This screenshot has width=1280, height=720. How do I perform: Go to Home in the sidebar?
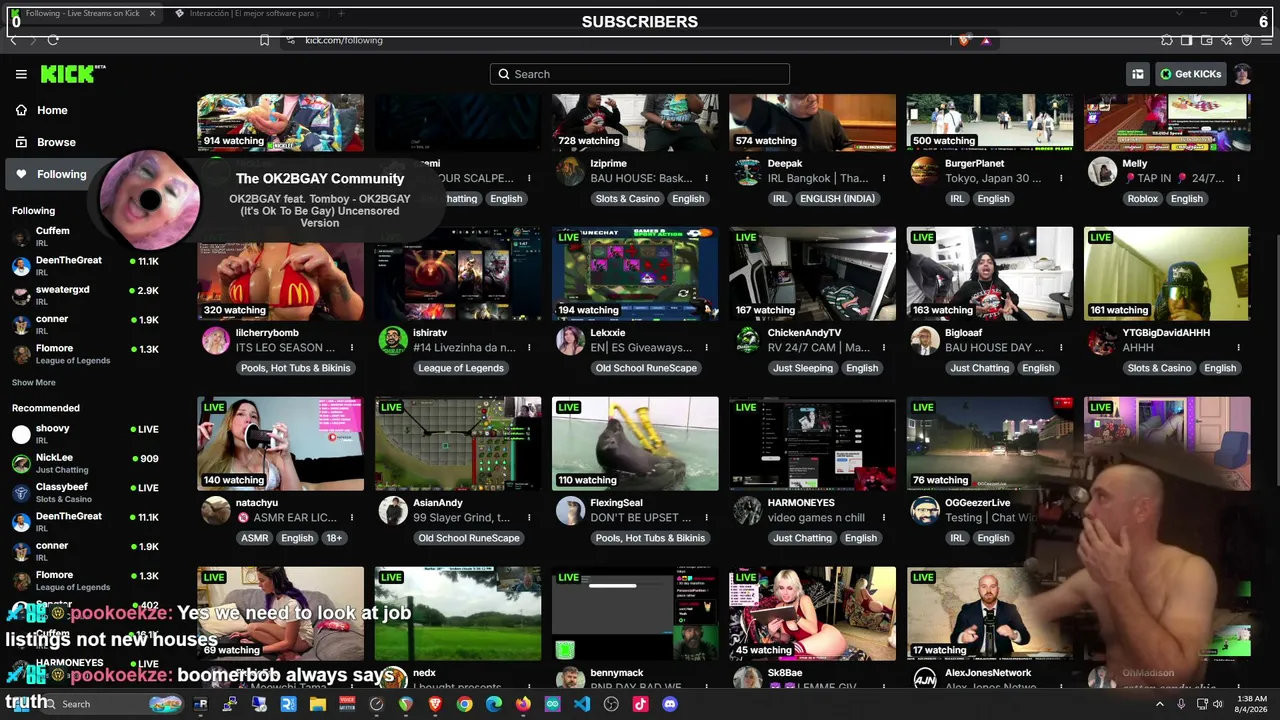click(52, 110)
